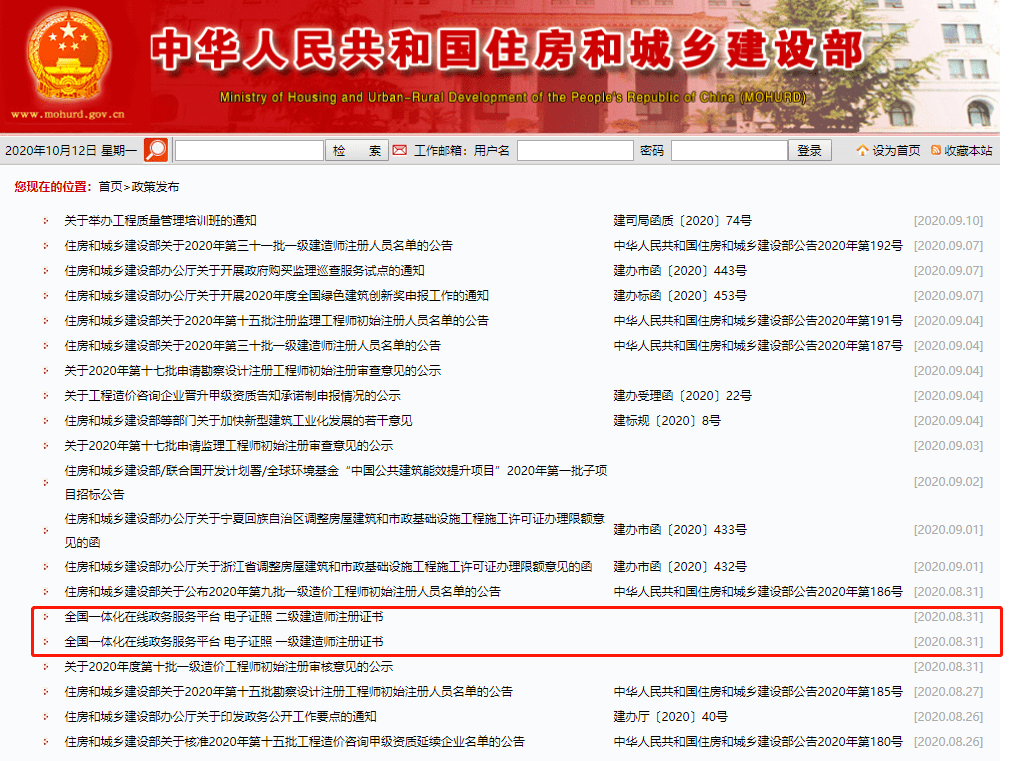Click the www.mohurd.gov.cn site address
Image resolution: width=1014 pixels, height=761 pixels.
coord(69,113)
